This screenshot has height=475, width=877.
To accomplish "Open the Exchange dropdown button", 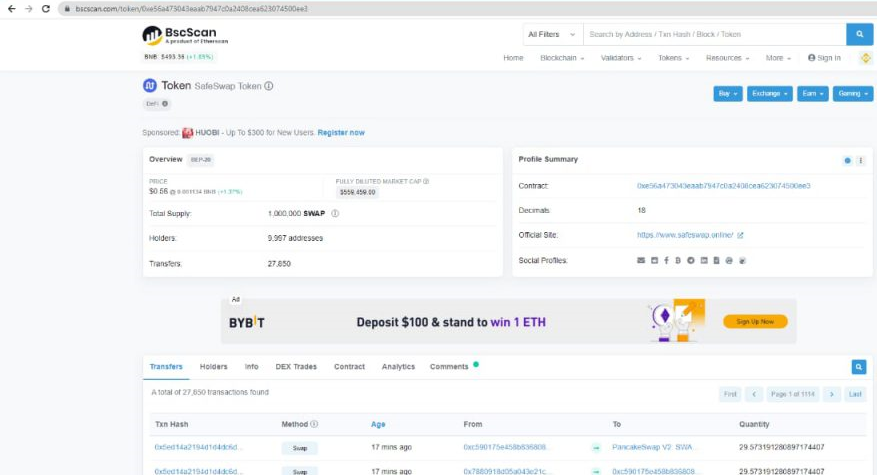I will tap(770, 93).
